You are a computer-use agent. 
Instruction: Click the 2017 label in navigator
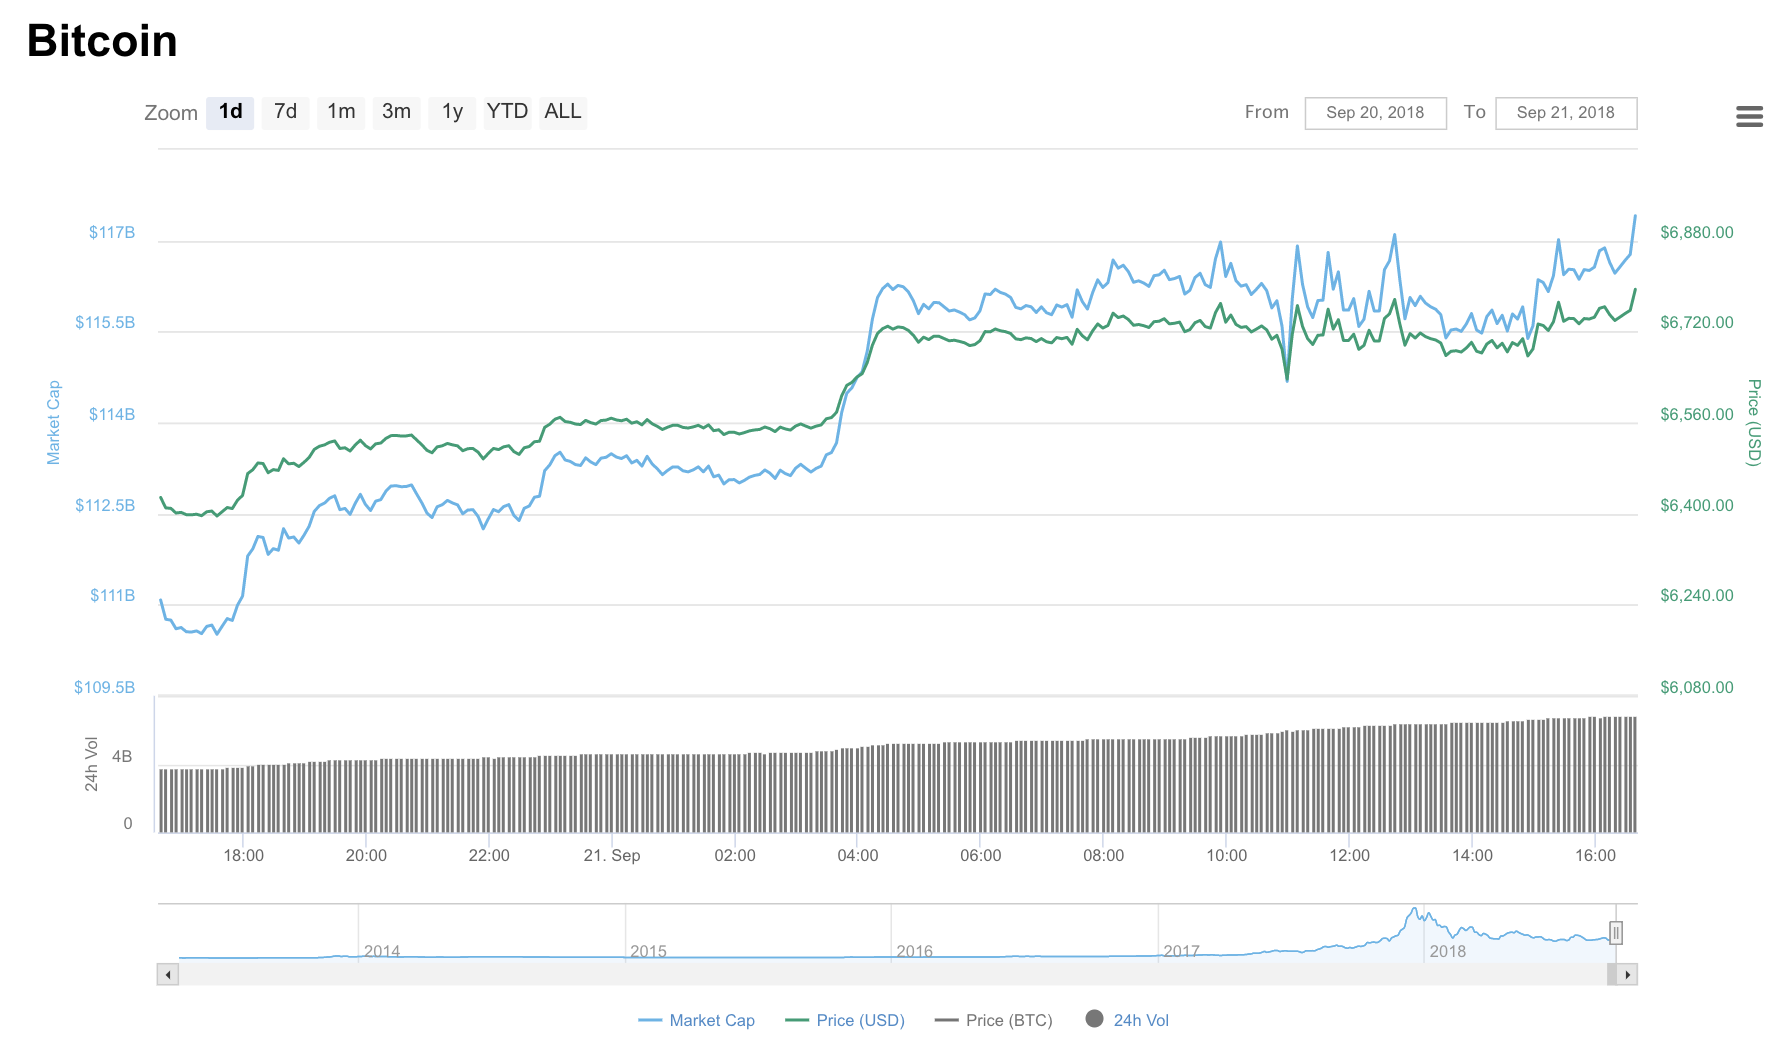[x=1181, y=951]
